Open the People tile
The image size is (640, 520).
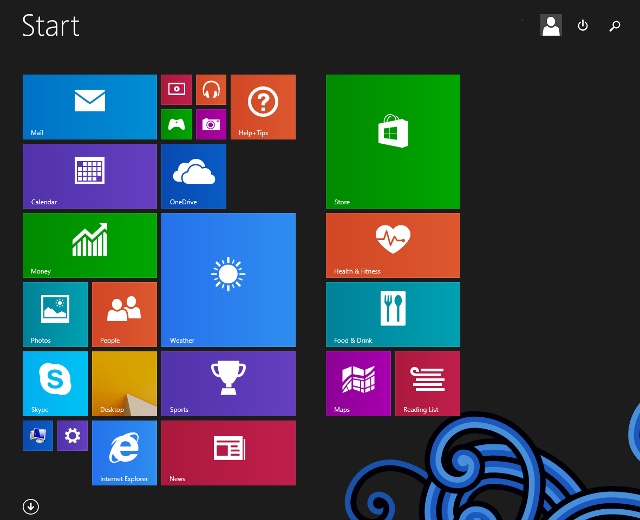pos(124,314)
